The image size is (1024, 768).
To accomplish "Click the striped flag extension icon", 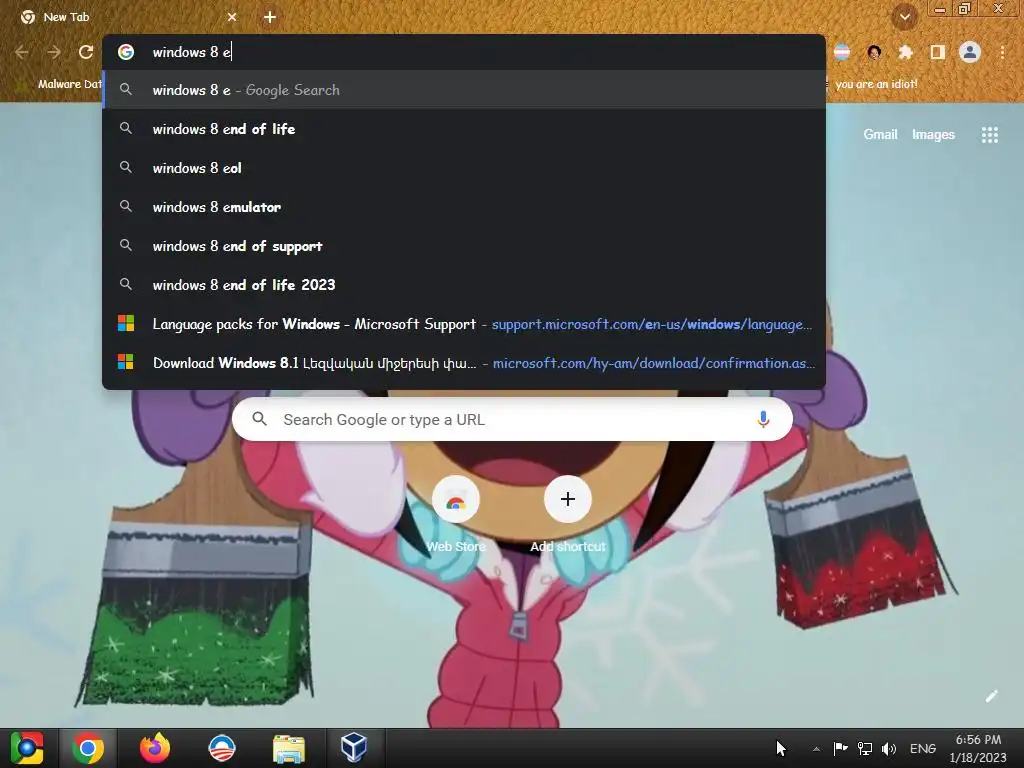I will (842, 52).
